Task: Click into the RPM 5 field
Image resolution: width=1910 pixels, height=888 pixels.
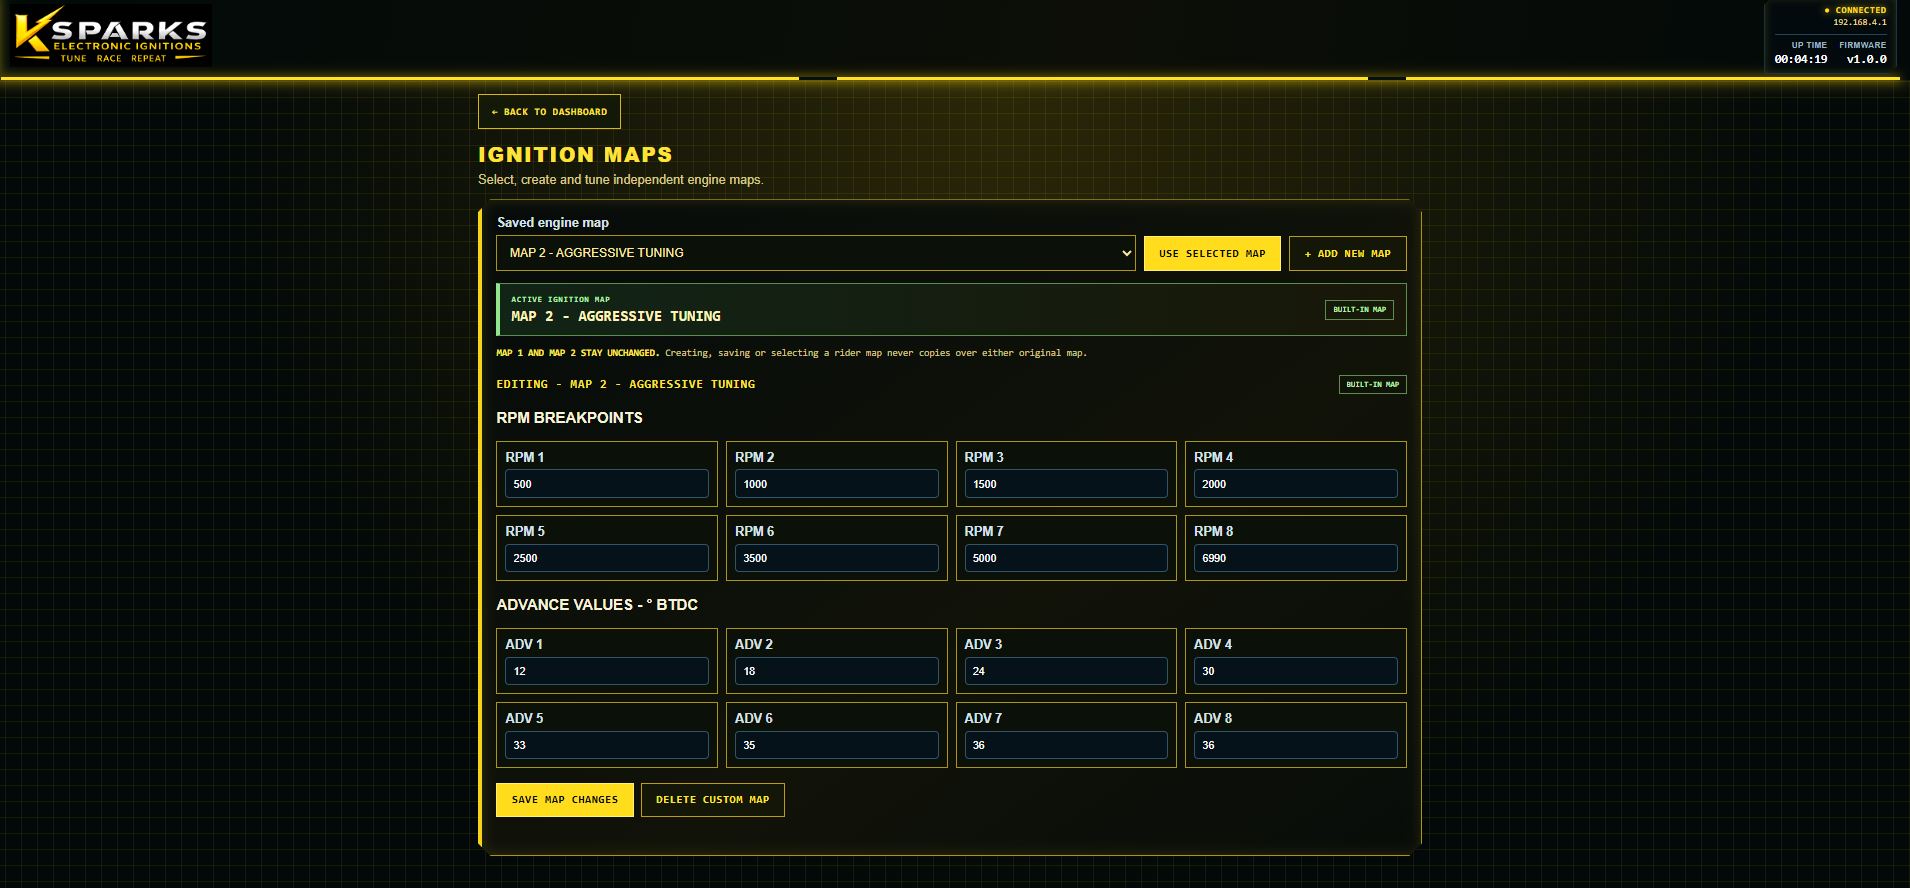Action: click(607, 558)
